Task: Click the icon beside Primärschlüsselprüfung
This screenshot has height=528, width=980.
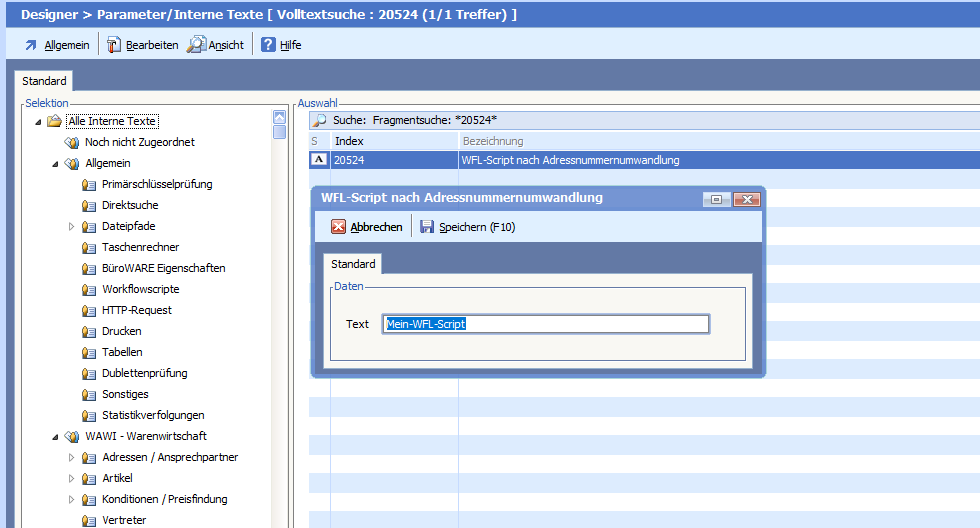Action: 89,184
